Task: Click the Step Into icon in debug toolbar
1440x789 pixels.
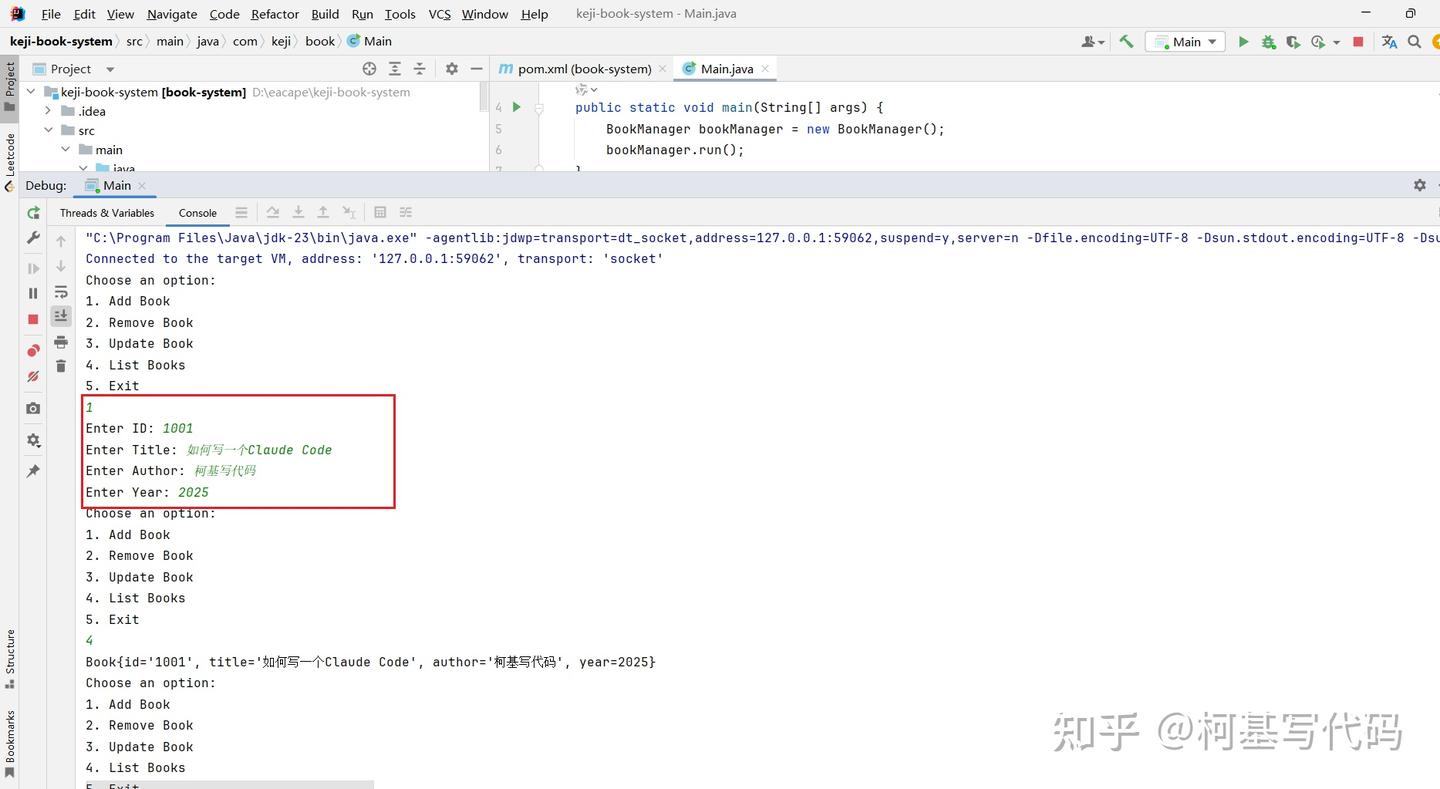Action: pyautogui.click(x=298, y=212)
